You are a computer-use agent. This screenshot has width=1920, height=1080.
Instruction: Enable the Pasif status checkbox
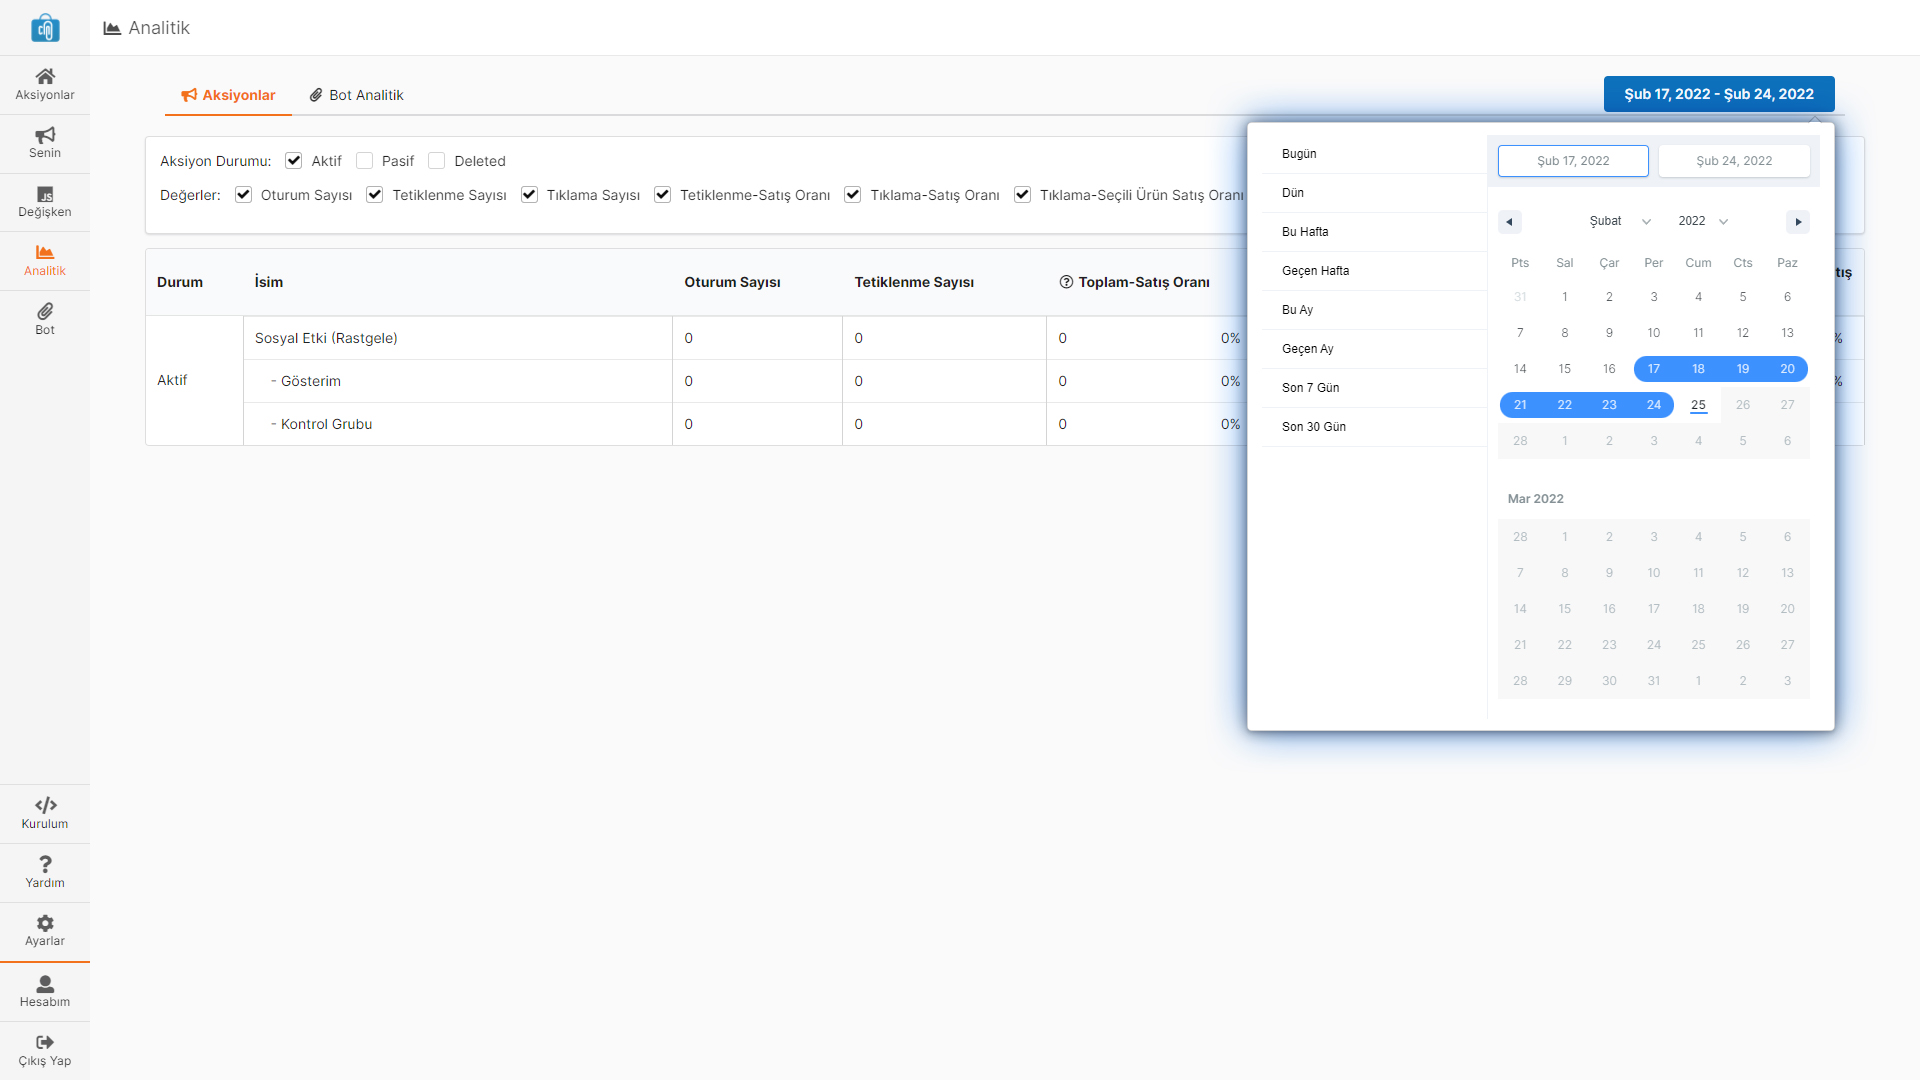click(365, 161)
